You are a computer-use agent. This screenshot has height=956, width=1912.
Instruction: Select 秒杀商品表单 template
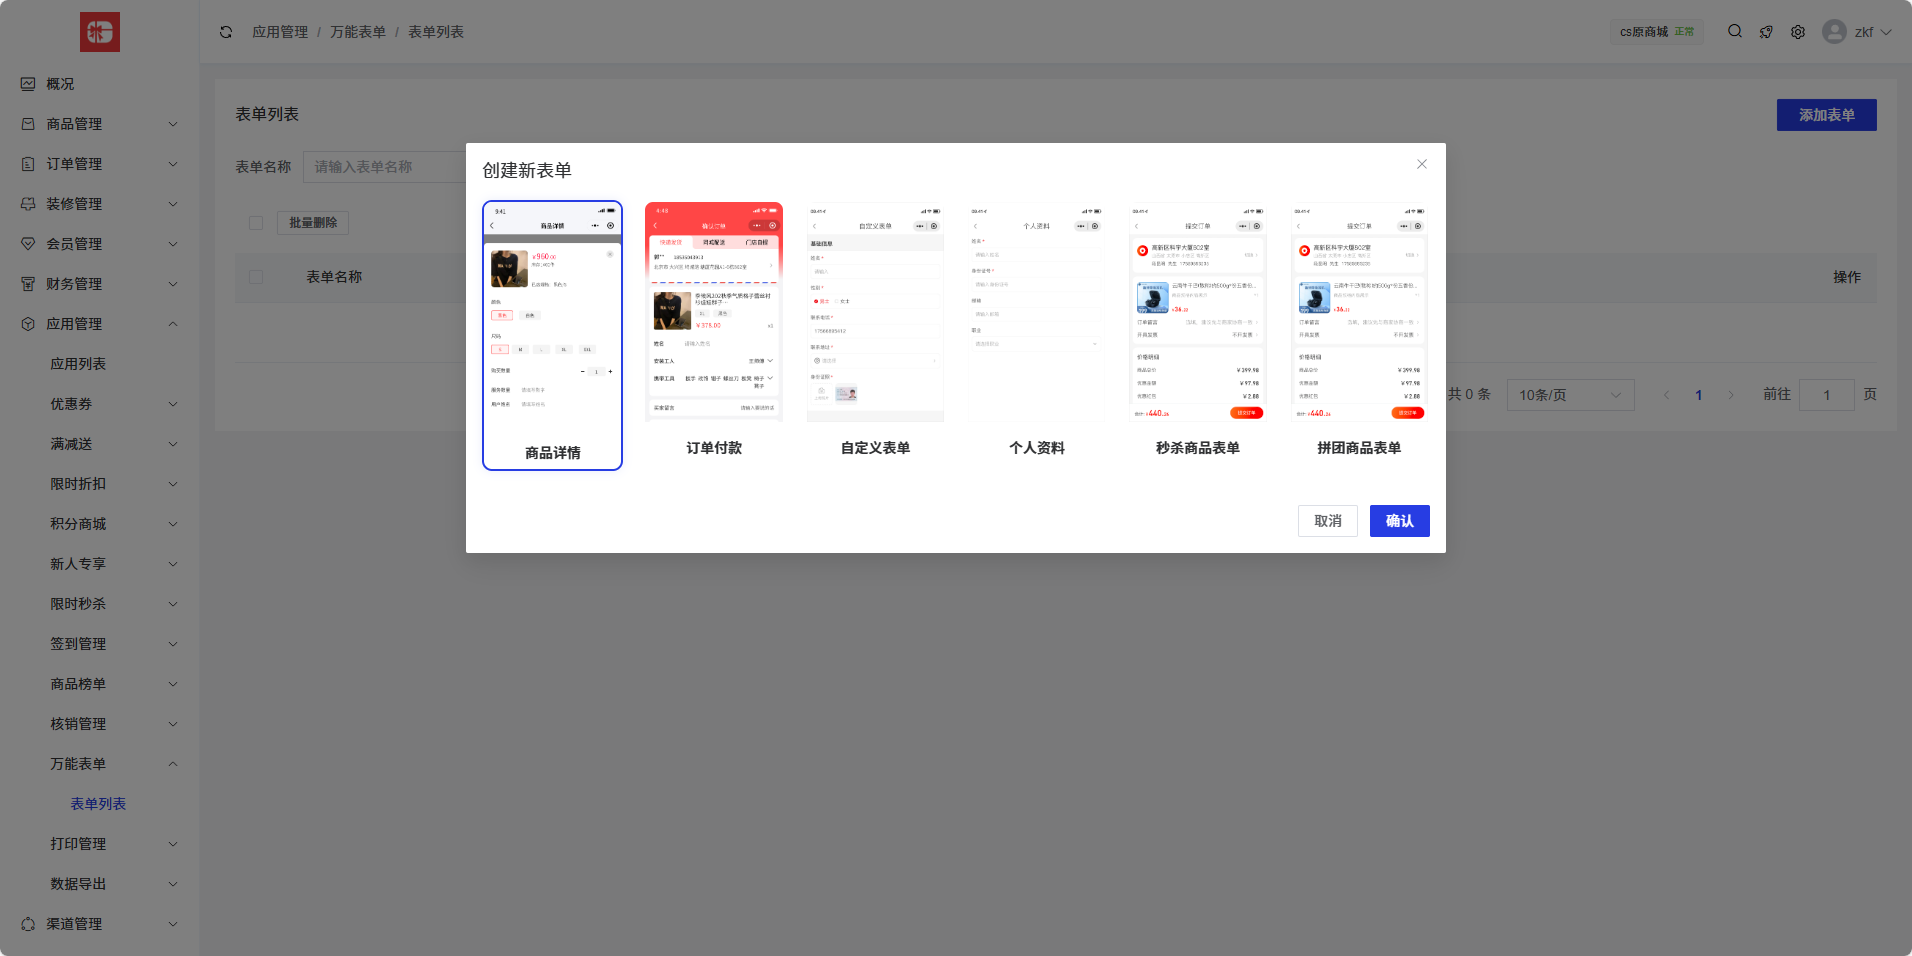click(x=1198, y=332)
